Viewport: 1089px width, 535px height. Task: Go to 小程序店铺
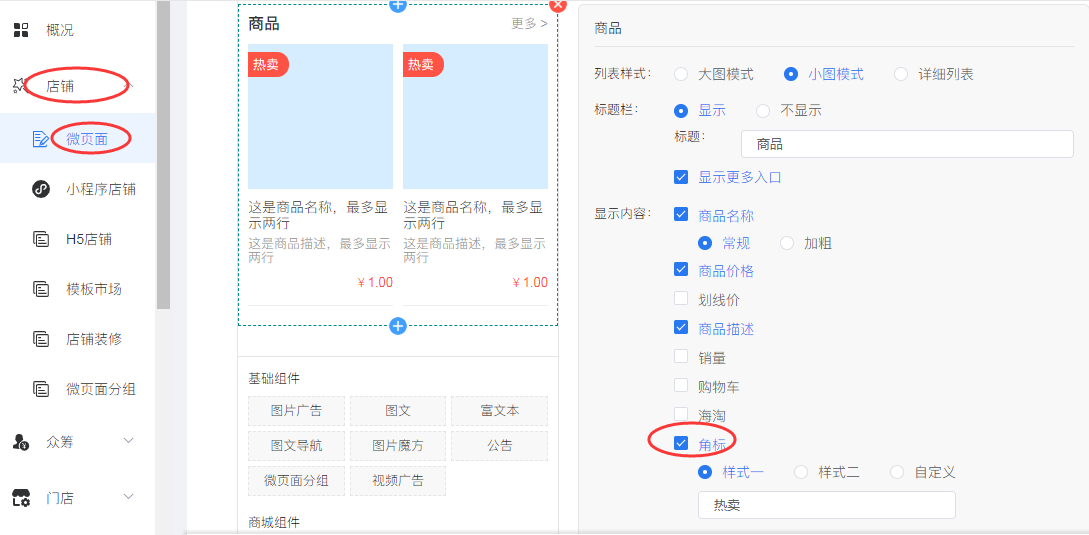[x=101, y=189]
